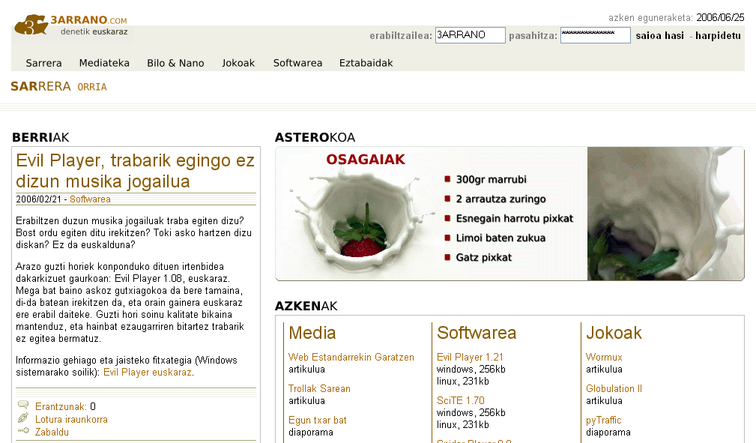Click the 3ARRANO.com fish logo
756x443 pixels.
(x=31, y=25)
